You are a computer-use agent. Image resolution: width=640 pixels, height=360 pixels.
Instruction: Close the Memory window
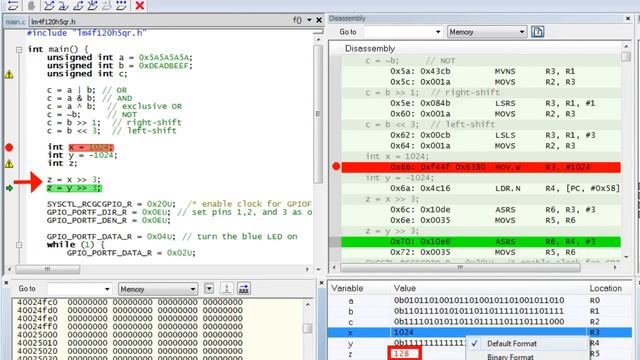6,282
